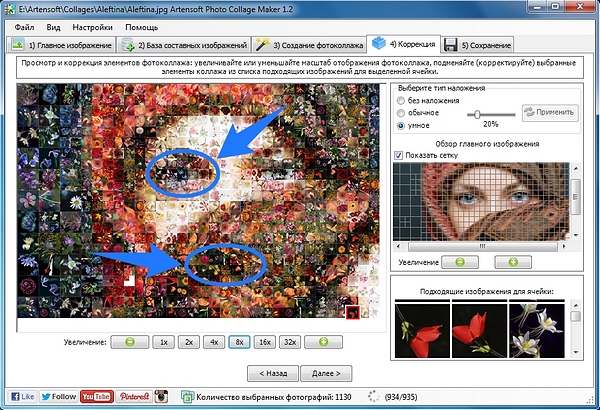Switch to tab 5) Сохранение

(x=477, y=45)
